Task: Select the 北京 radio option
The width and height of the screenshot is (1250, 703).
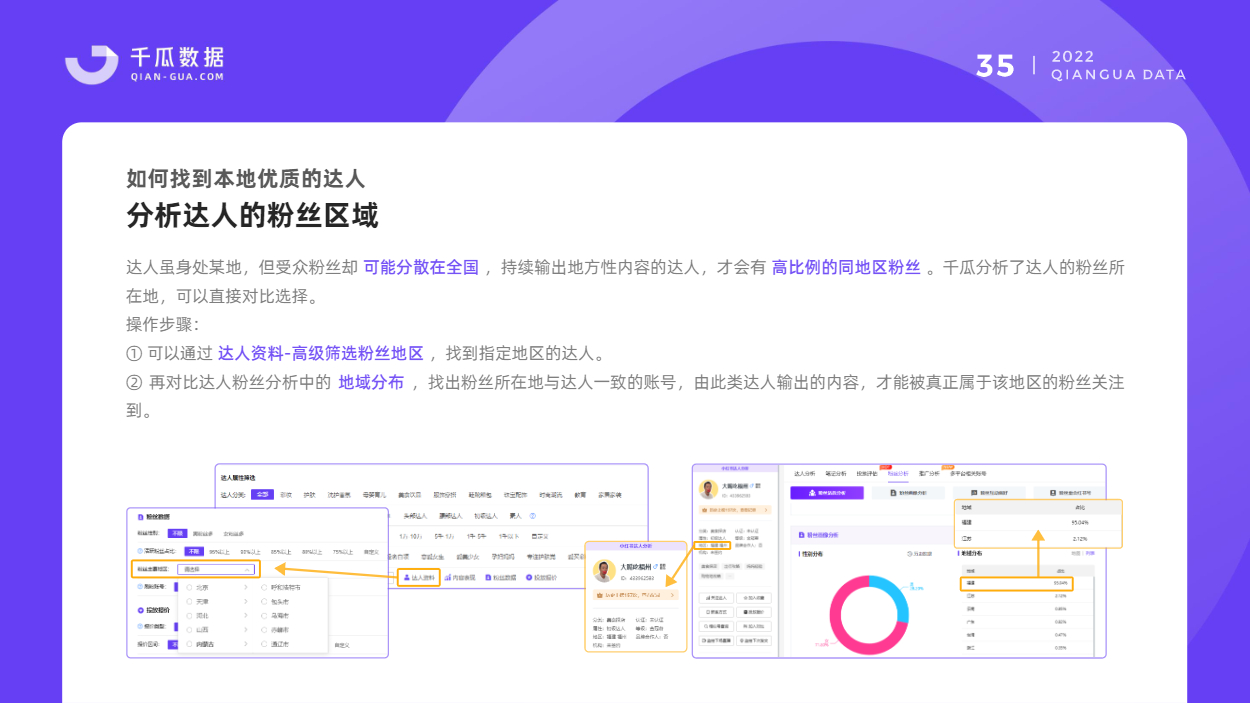Action: 189,587
